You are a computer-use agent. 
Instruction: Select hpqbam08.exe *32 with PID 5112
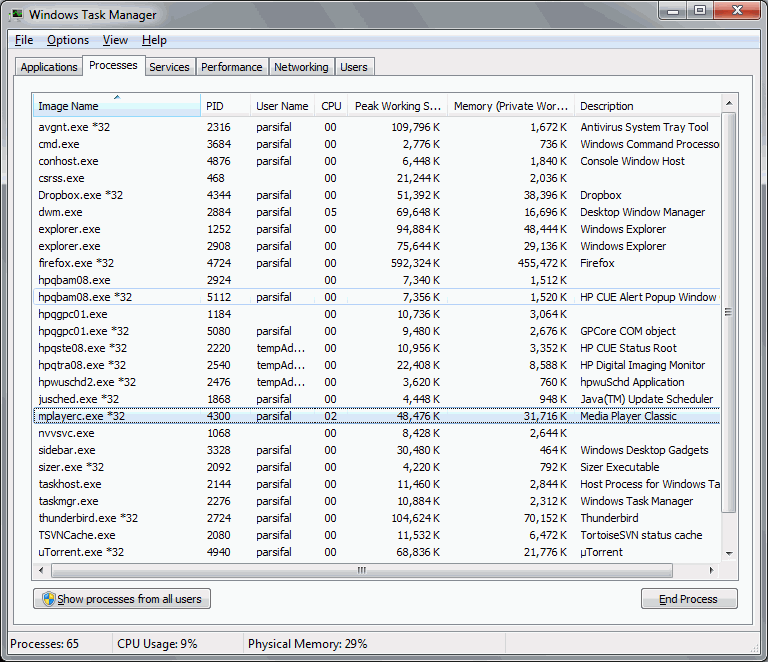coord(377,297)
